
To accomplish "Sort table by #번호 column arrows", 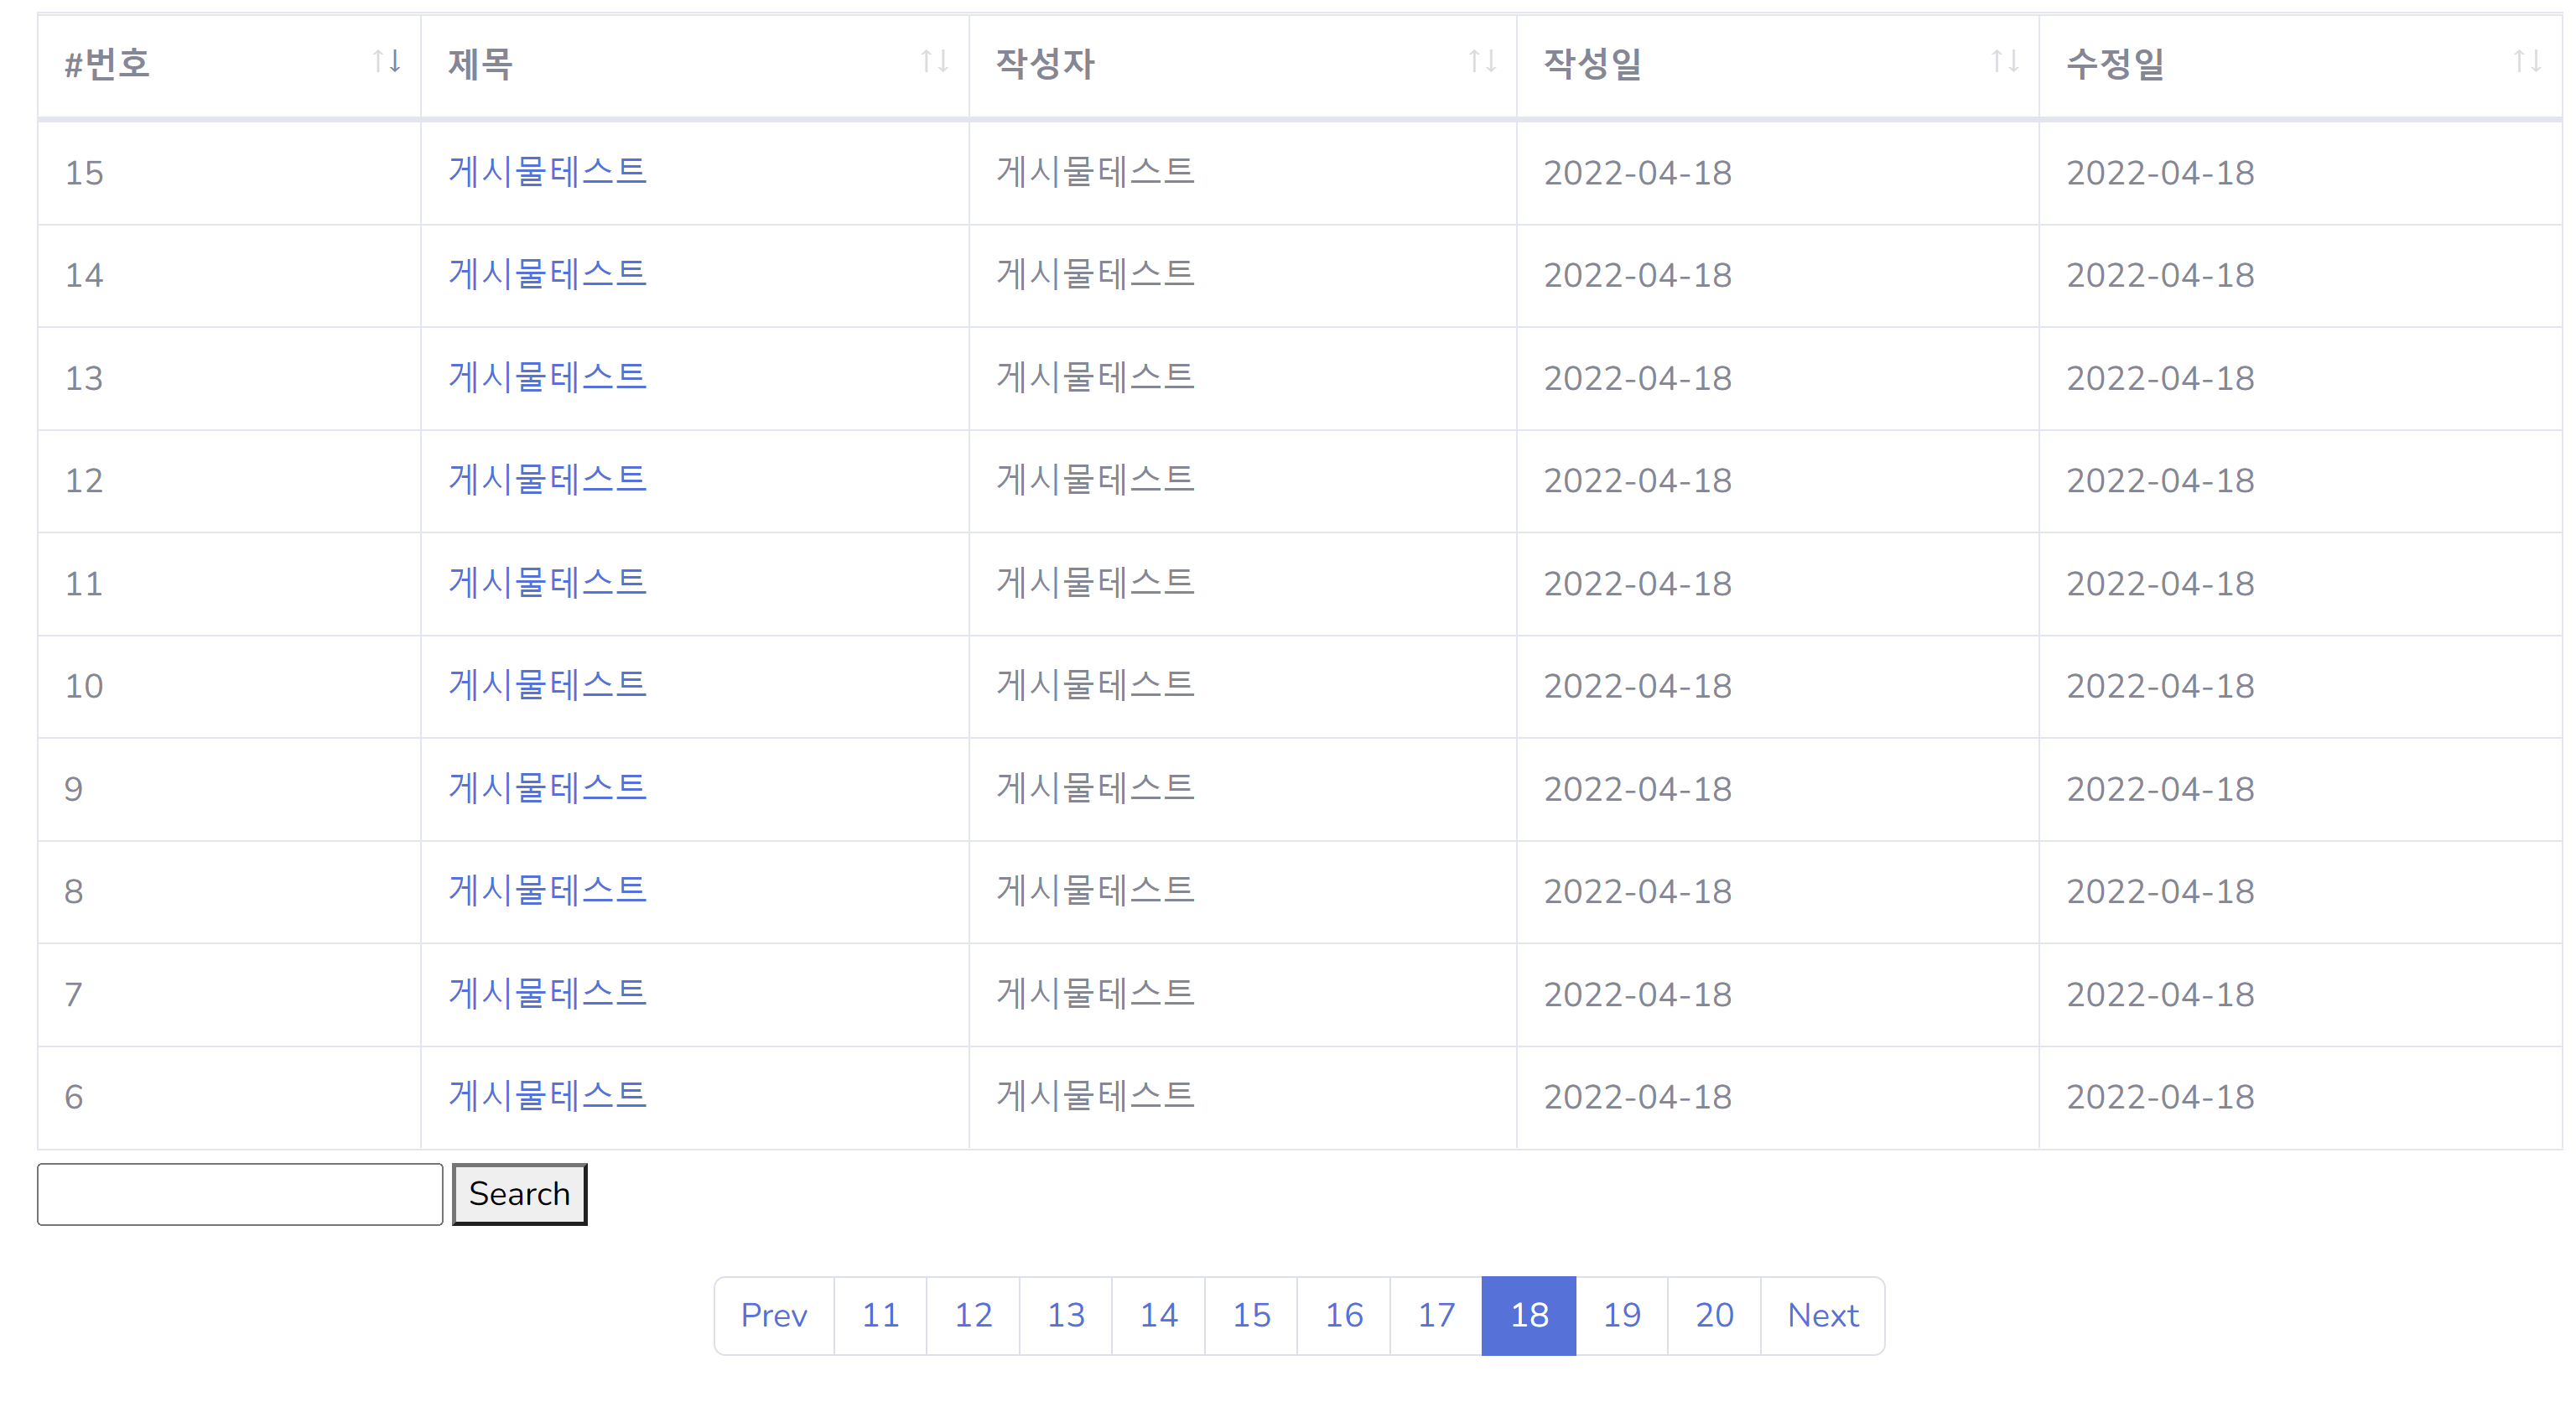I will (387, 62).
